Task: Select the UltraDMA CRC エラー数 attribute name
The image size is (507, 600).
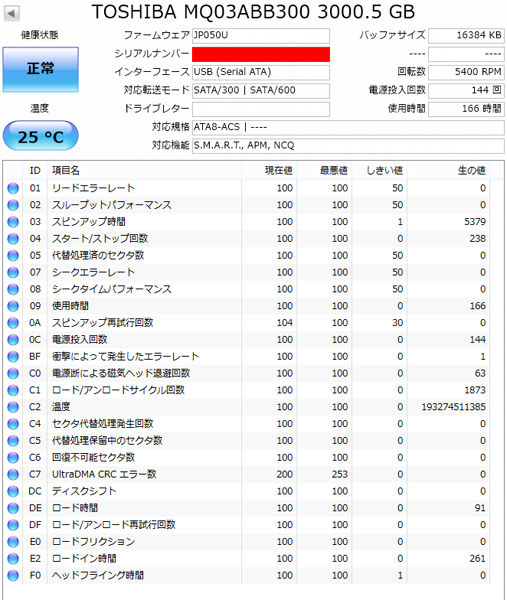Action: click(x=104, y=474)
